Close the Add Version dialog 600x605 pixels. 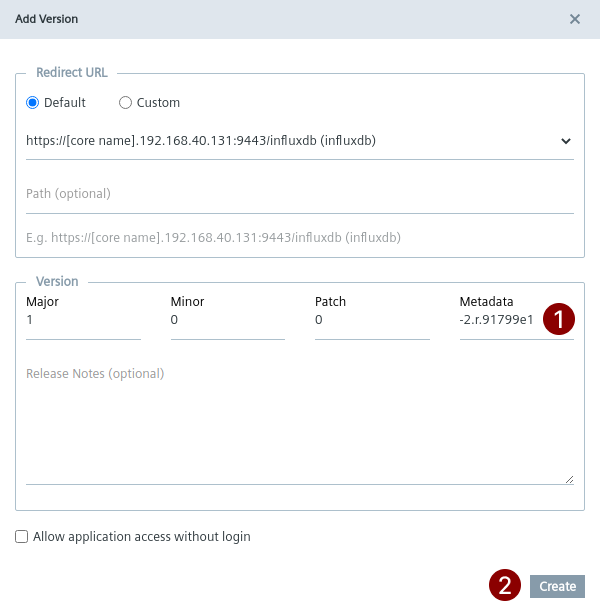tap(574, 19)
